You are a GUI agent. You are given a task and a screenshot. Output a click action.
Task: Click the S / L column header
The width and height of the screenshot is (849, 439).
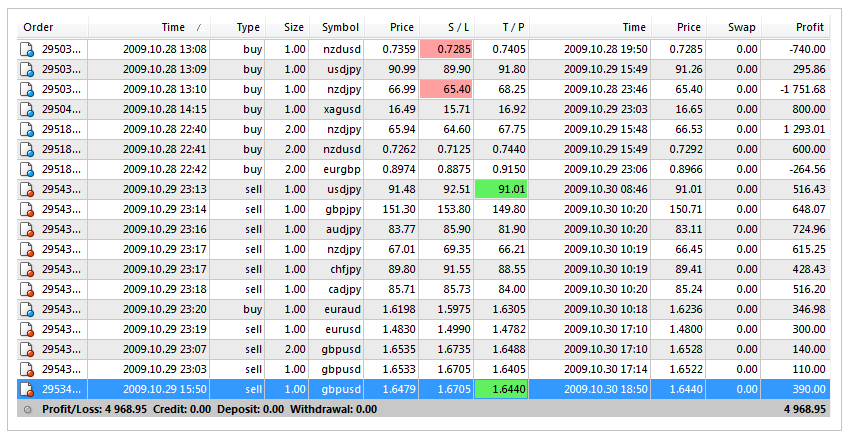(445, 27)
